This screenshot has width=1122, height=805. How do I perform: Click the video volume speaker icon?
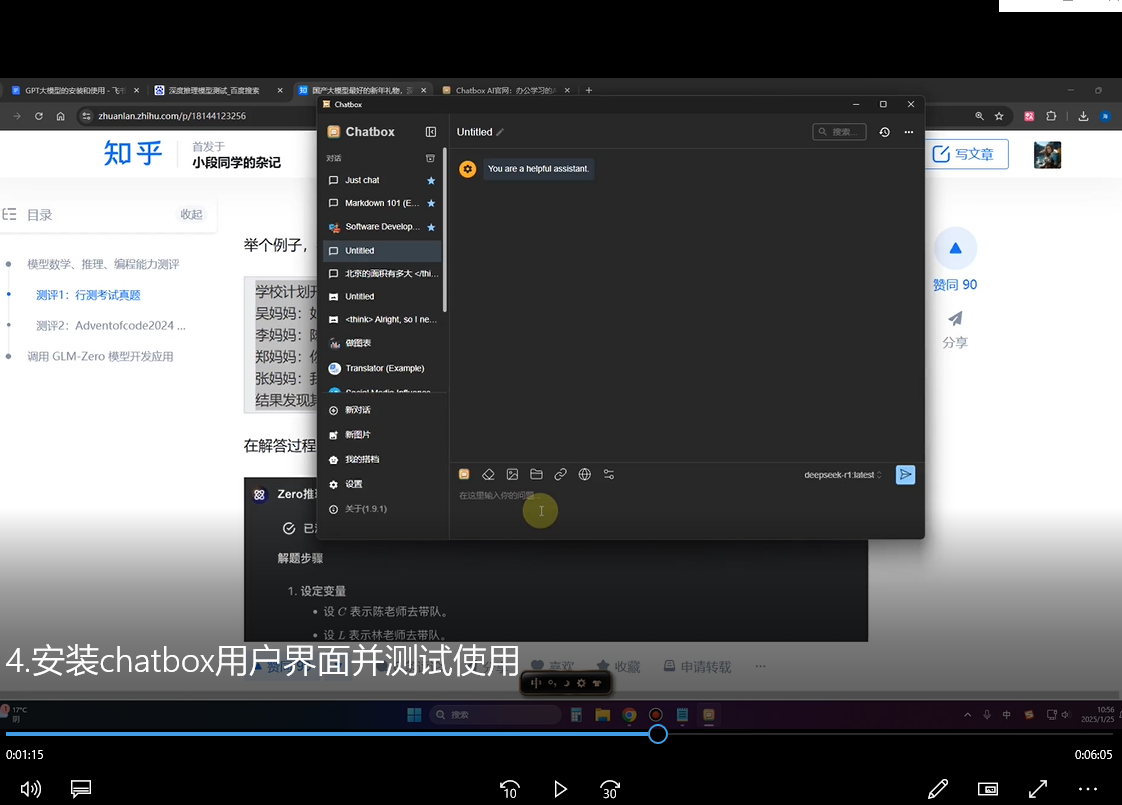(x=31, y=789)
